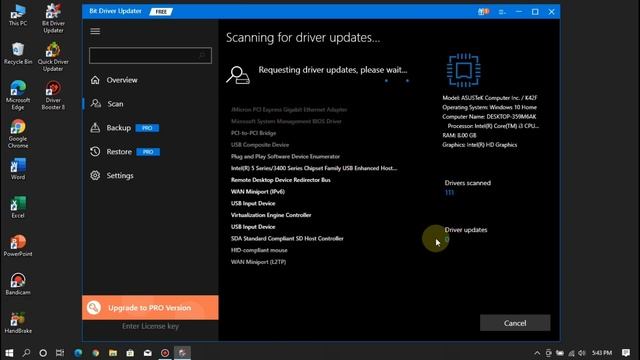The image size is (640, 360).
Task: Select the Virtualization Engine Controller entry
Action: pos(271,215)
